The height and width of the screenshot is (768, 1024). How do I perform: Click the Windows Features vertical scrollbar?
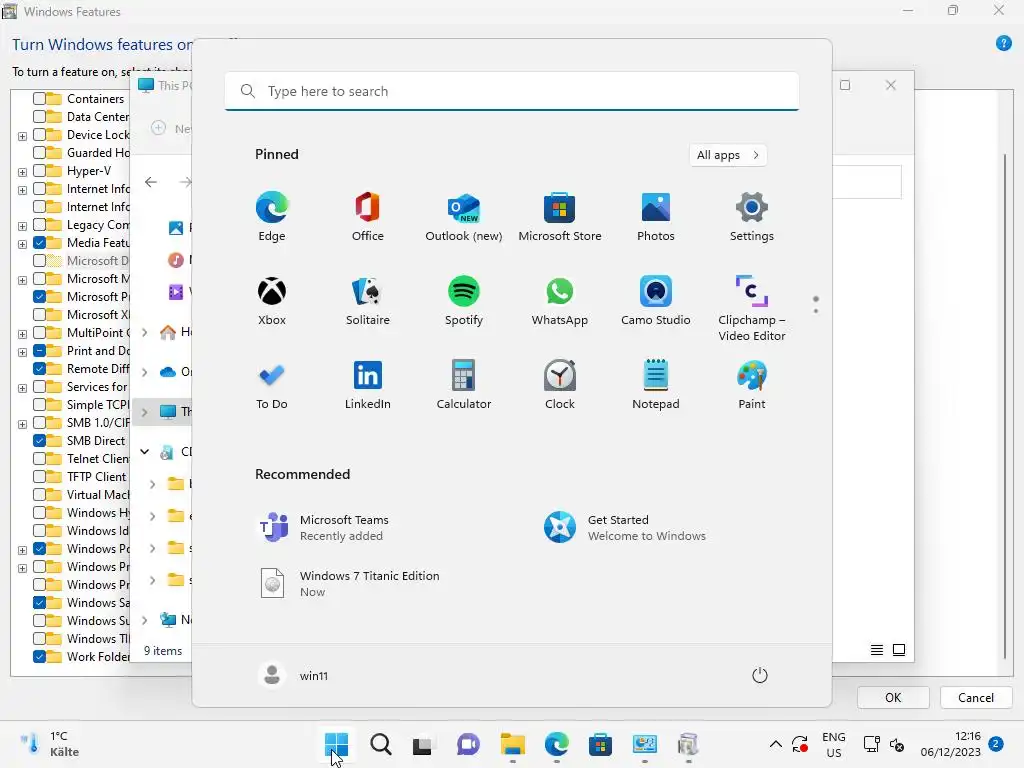(1004, 405)
